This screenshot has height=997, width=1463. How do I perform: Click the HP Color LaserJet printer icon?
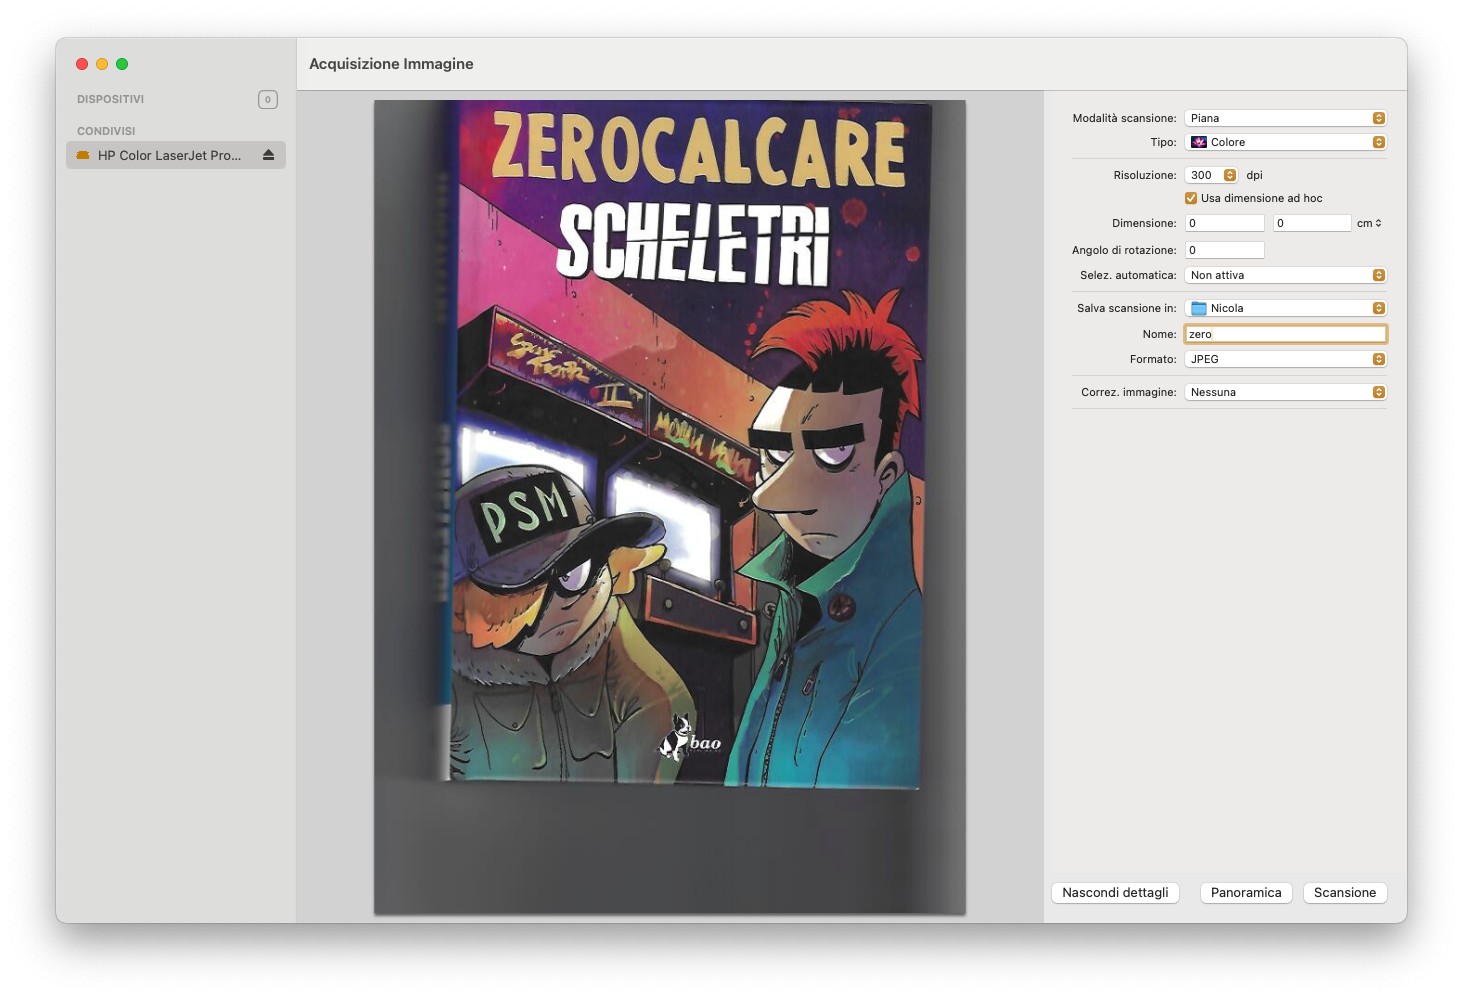click(83, 155)
